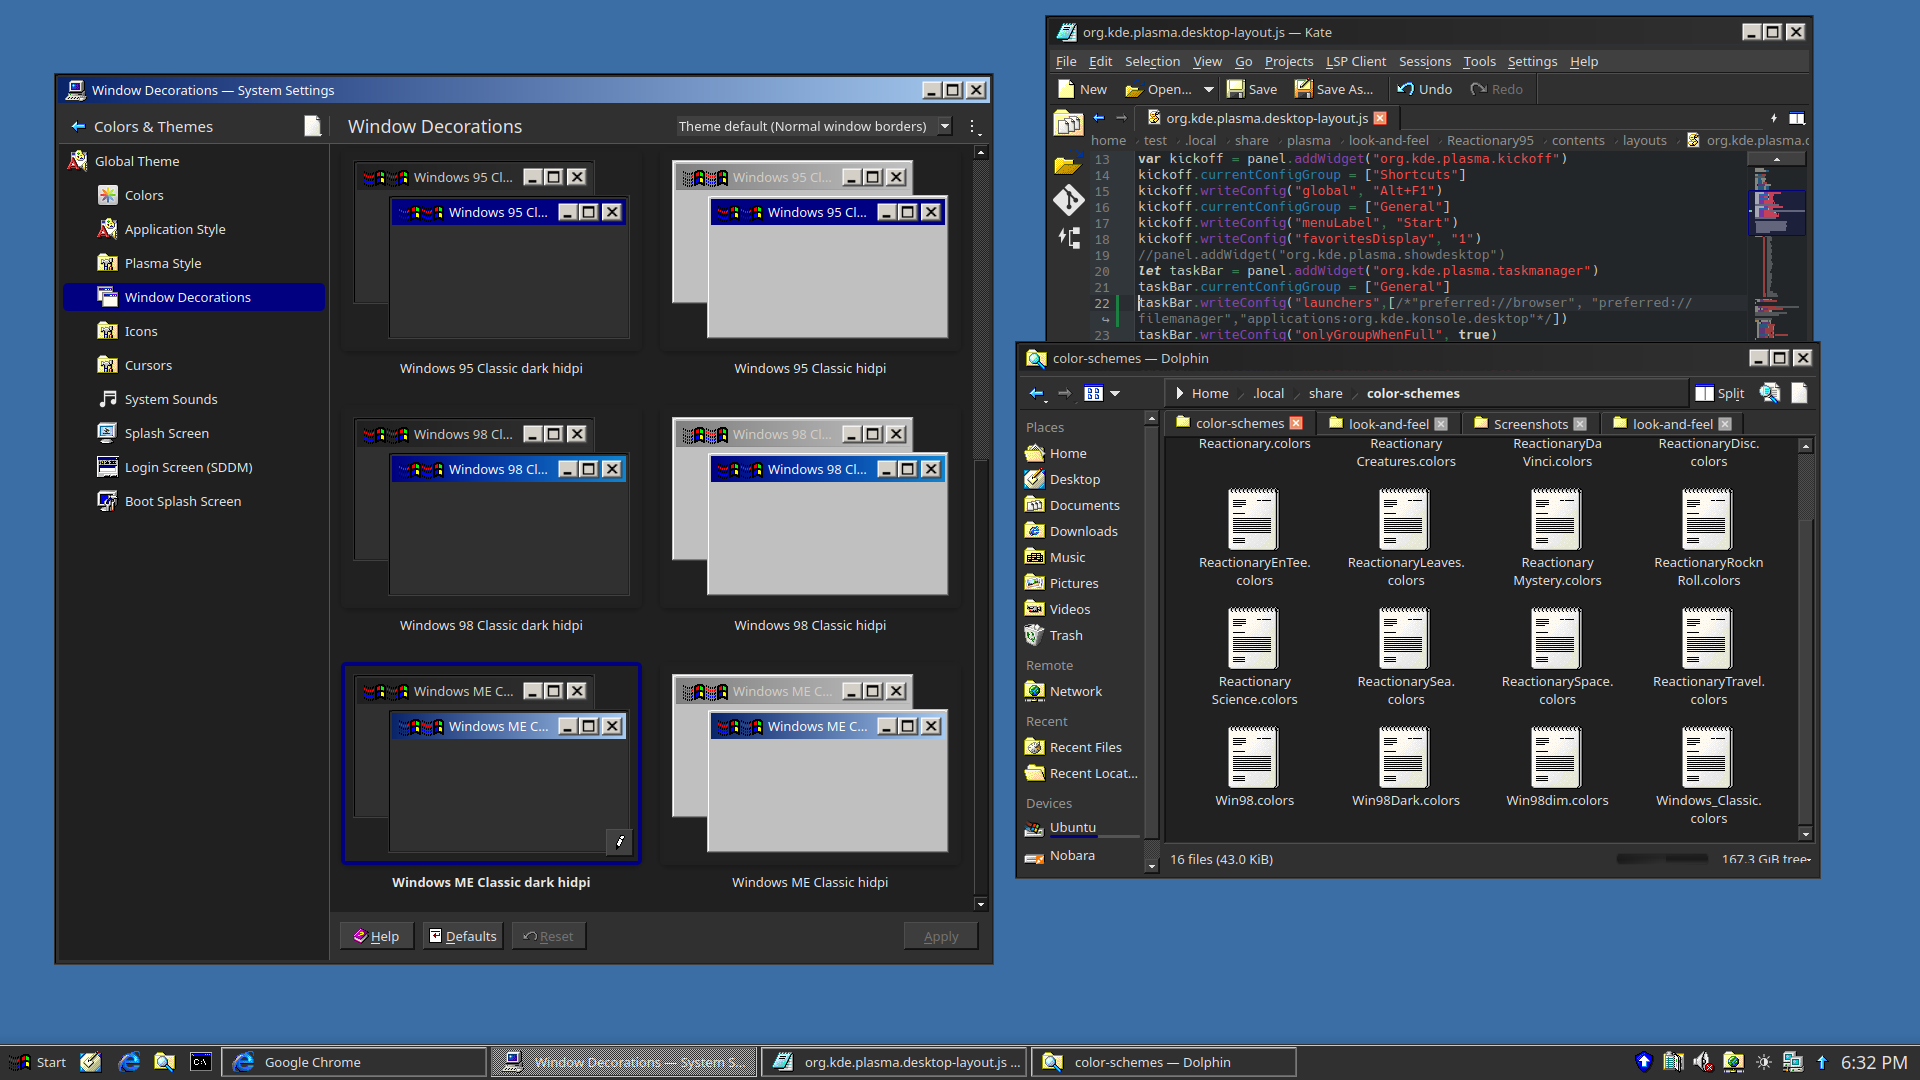The height and width of the screenshot is (1080, 1920).
Task: Select Windows 98 Classic dark hidpi thumbnail
Action: [x=491, y=507]
